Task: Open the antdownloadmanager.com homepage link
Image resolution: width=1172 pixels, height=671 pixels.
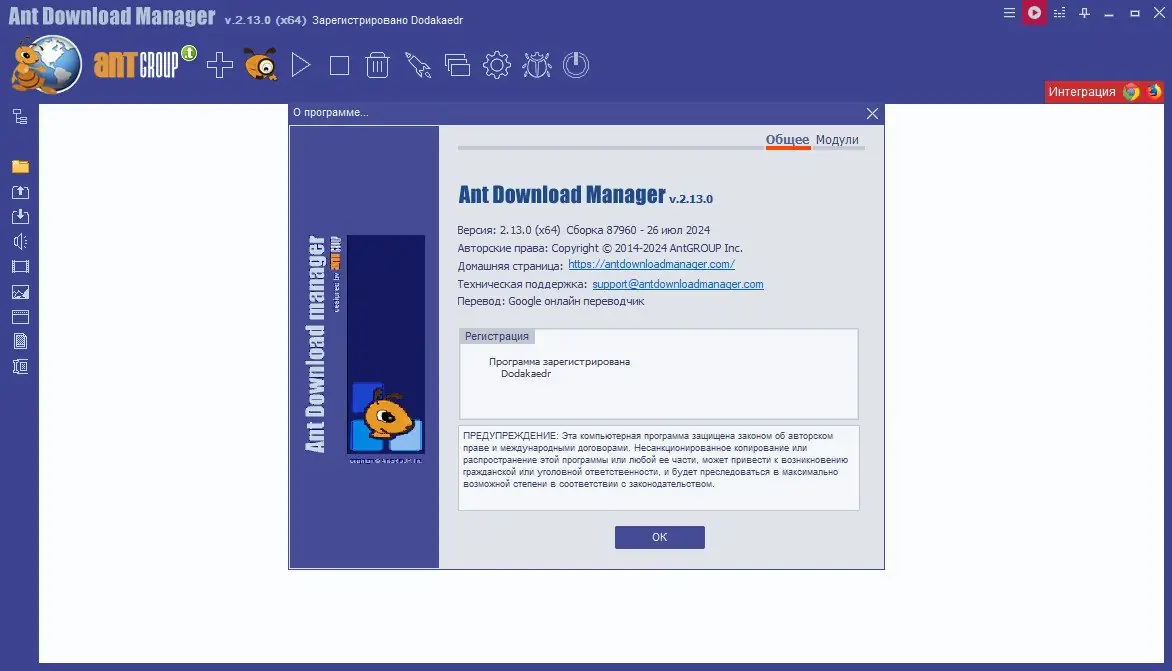Action: coord(651,265)
